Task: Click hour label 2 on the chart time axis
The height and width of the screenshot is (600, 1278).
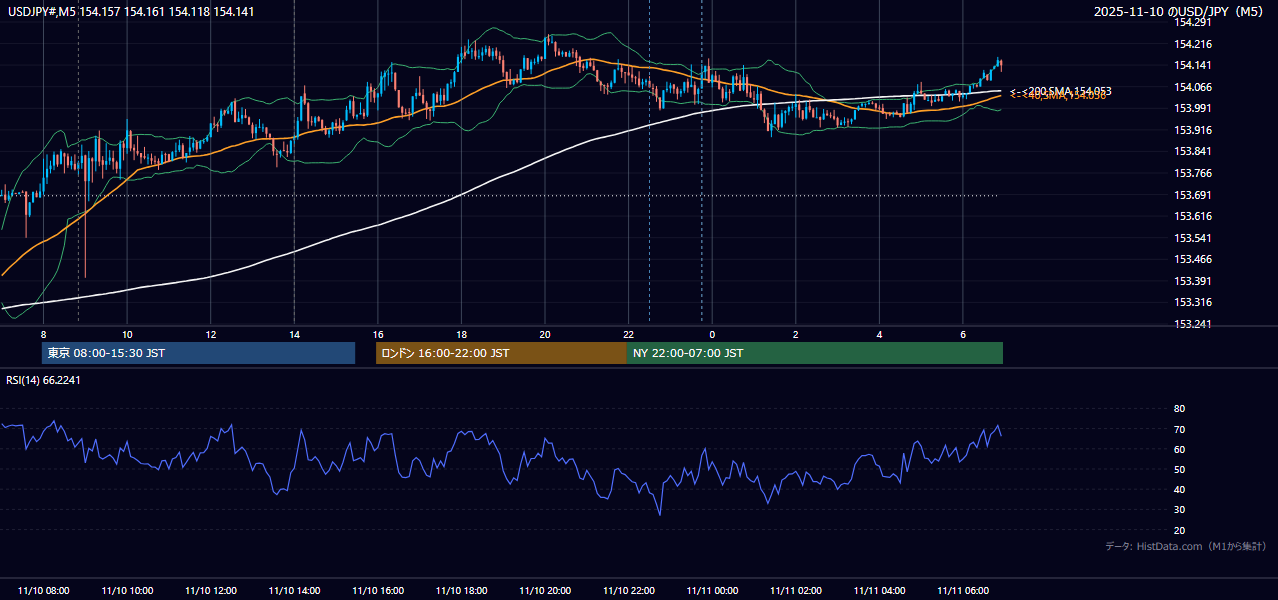Action: pyautogui.click(x=796, y=334)
